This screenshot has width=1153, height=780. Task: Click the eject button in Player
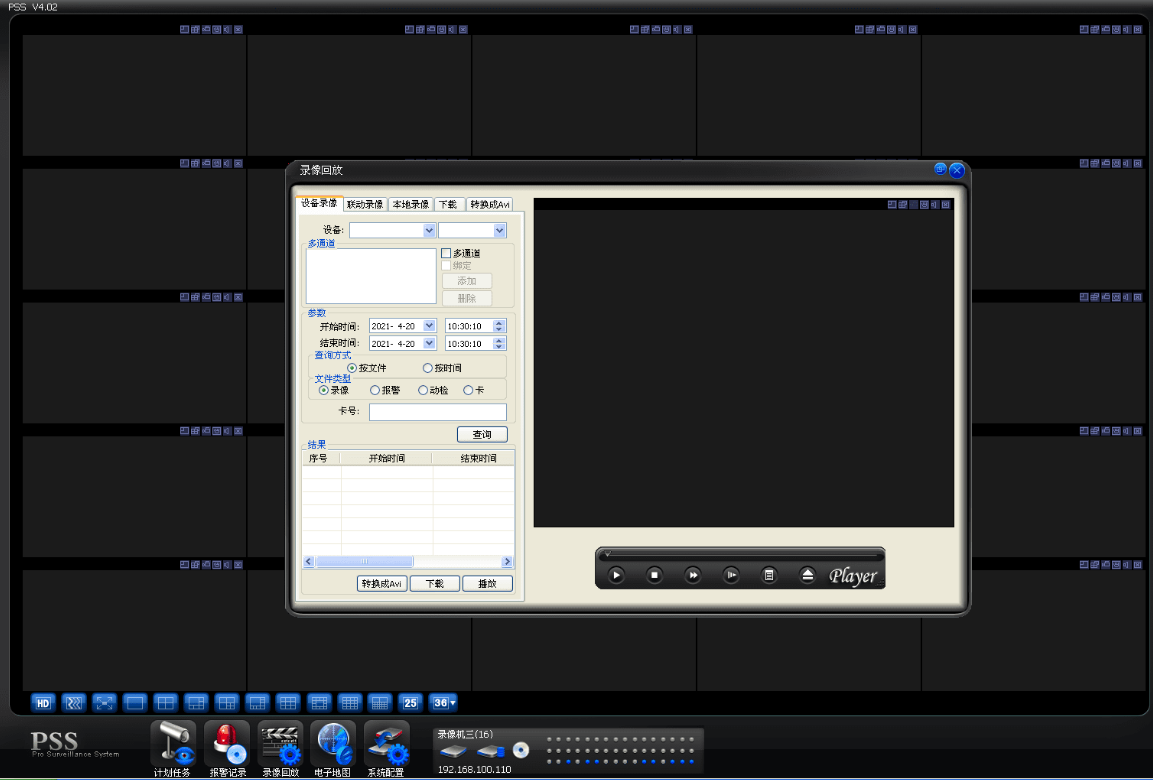[807, 575]
